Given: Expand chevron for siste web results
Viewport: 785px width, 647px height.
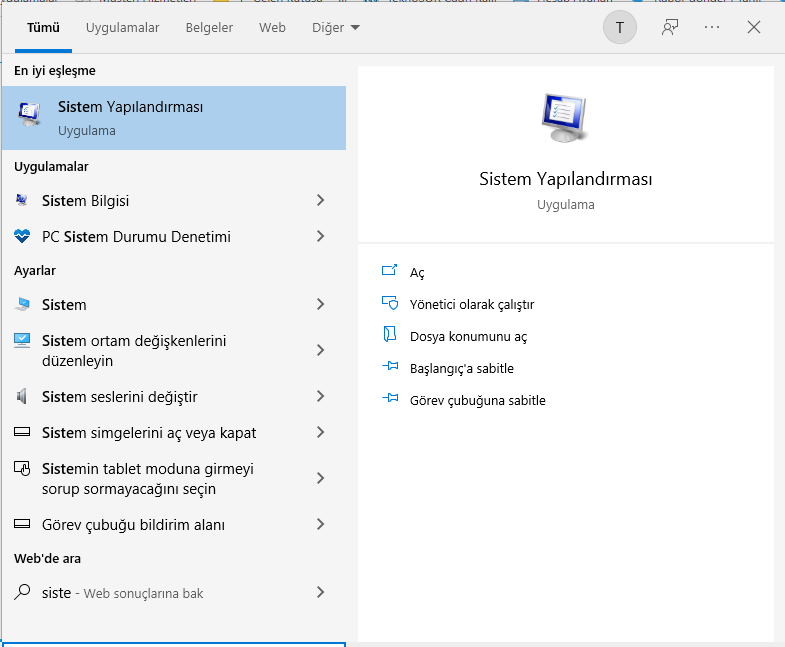Looking at the screenshot, I should tap(320, 592).
